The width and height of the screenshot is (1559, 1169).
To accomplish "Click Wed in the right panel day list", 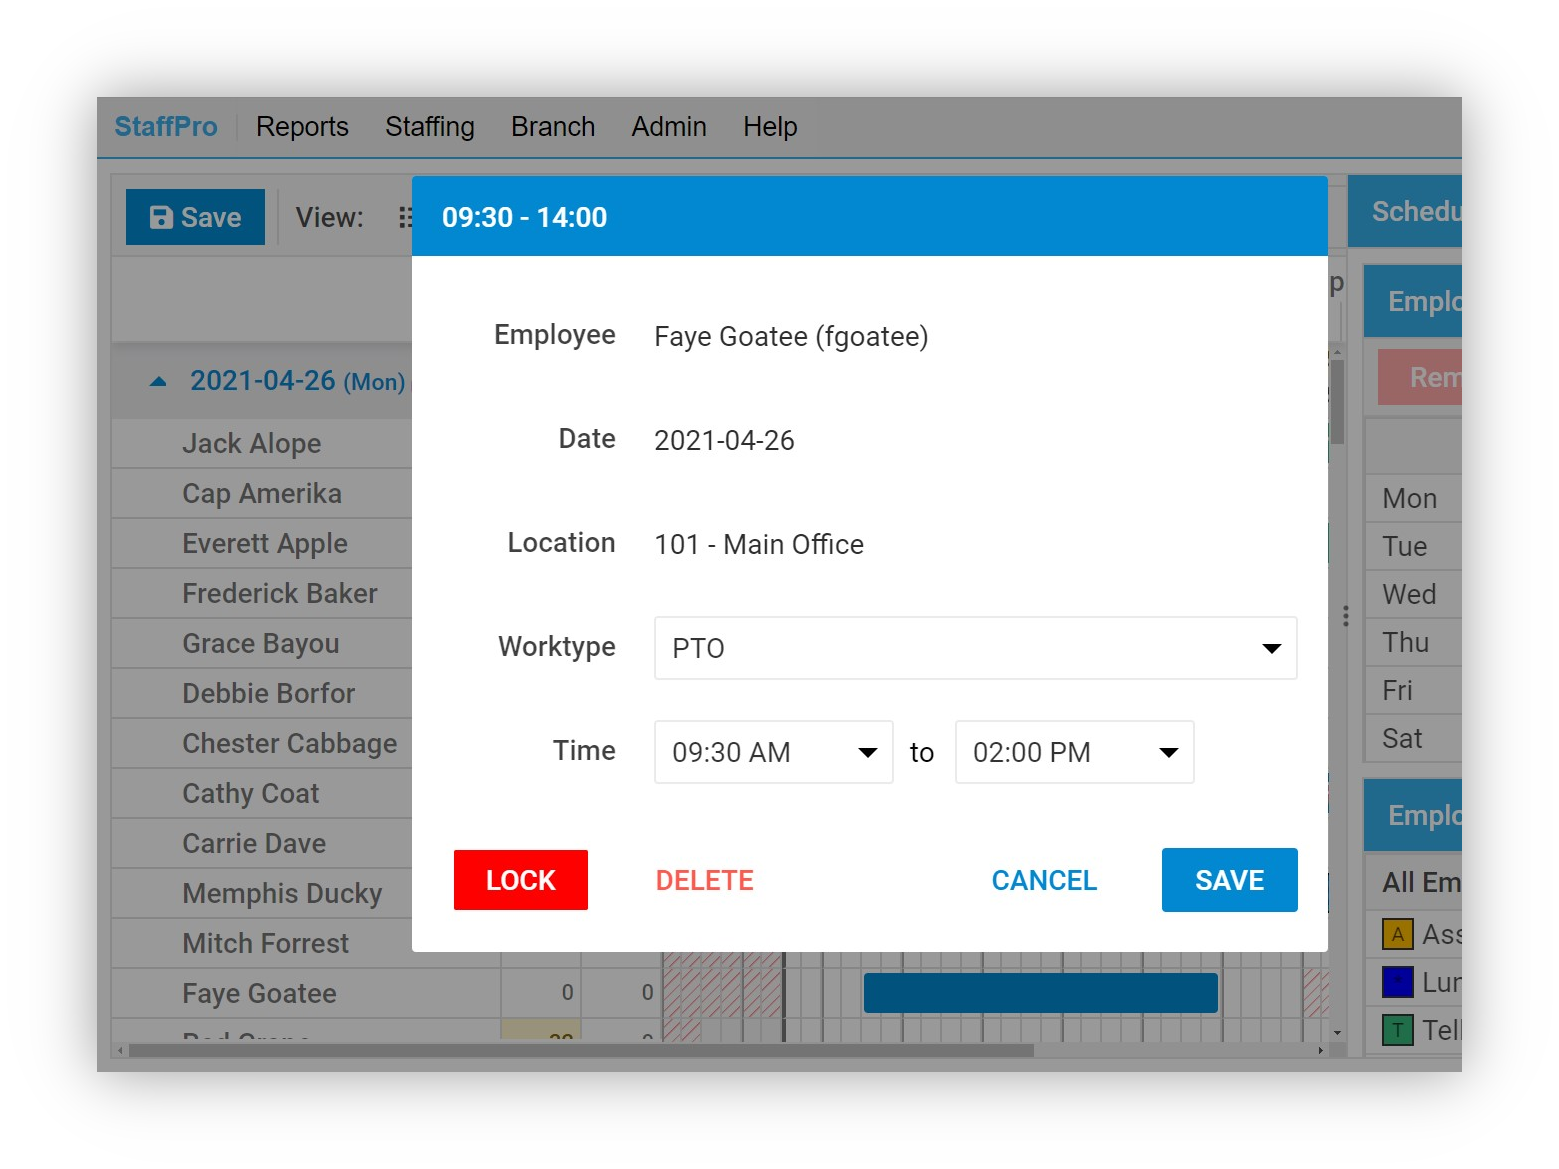I will pos(1412,594).
